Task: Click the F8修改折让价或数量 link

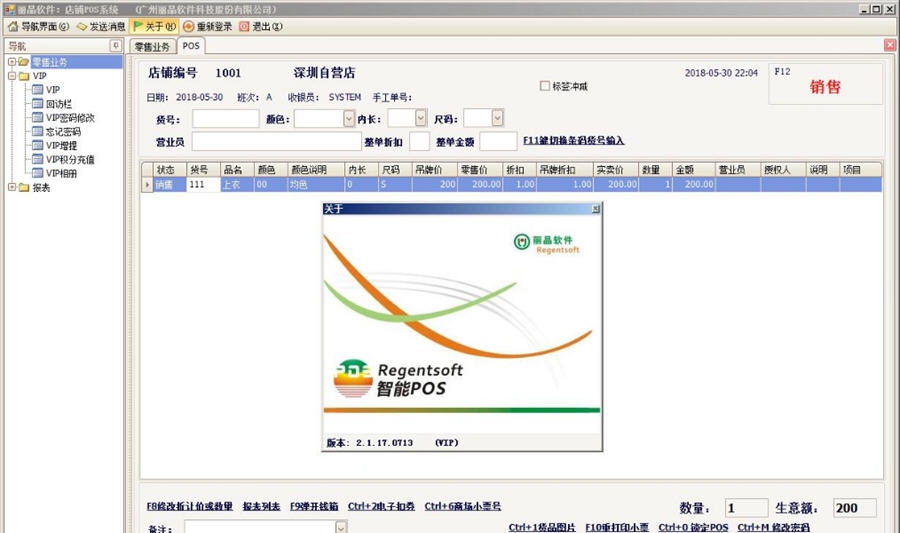Action: click(x=189, y=506)
